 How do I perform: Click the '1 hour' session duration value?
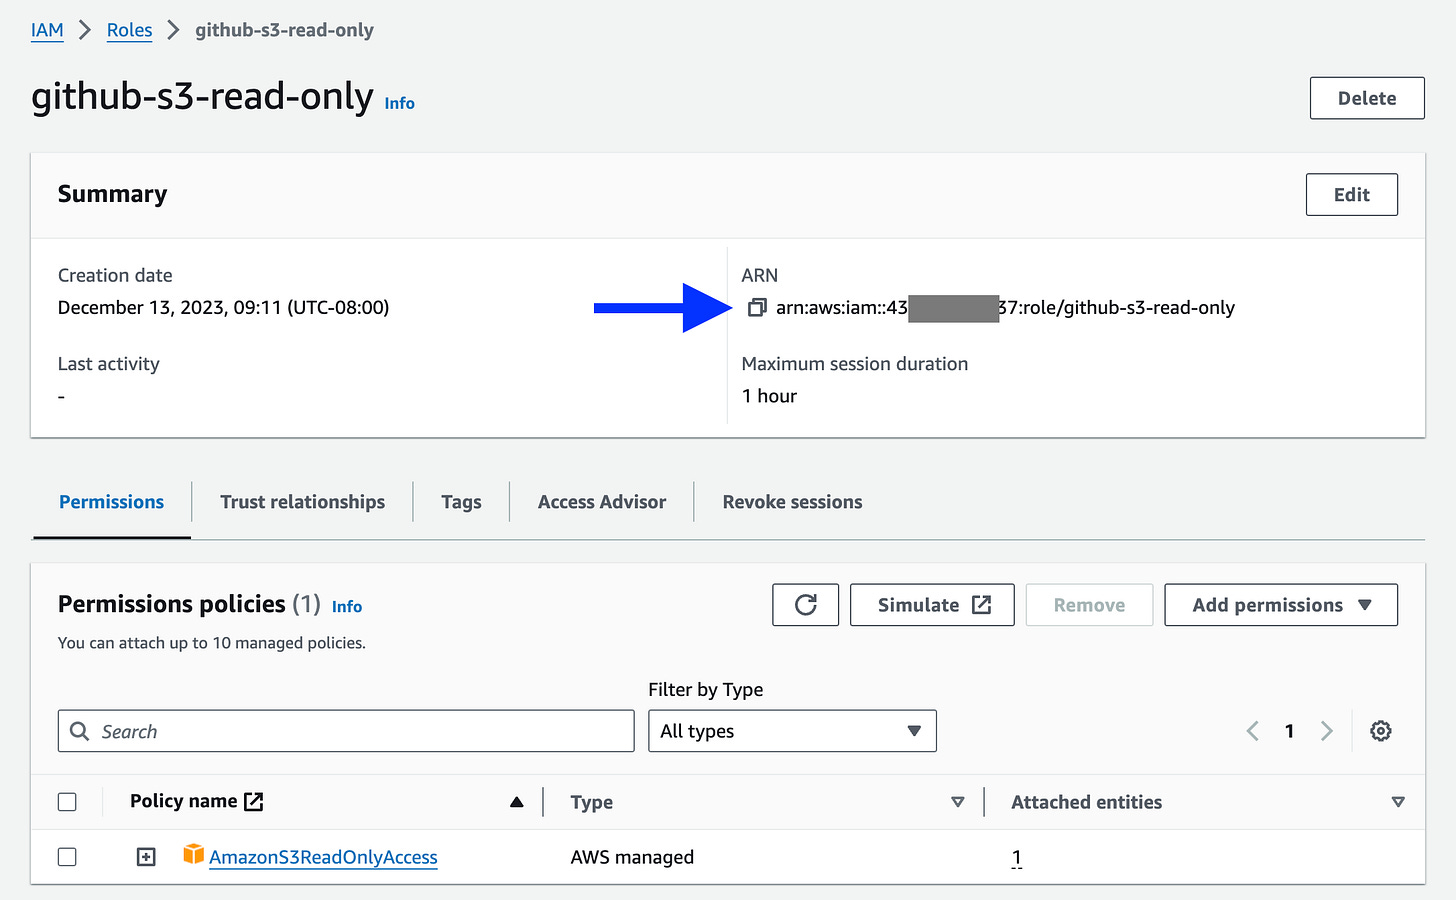pyautogui.click(x=769, y=396)
